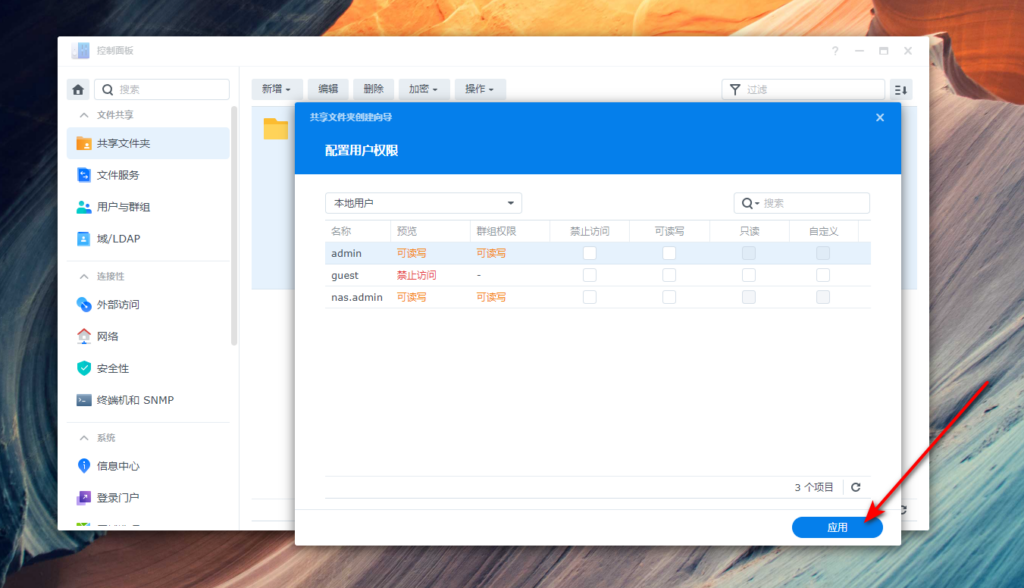This screenshot has height=588, width=1024.
Task: Open the wizard search magnifier options
Action: [750, 203]
